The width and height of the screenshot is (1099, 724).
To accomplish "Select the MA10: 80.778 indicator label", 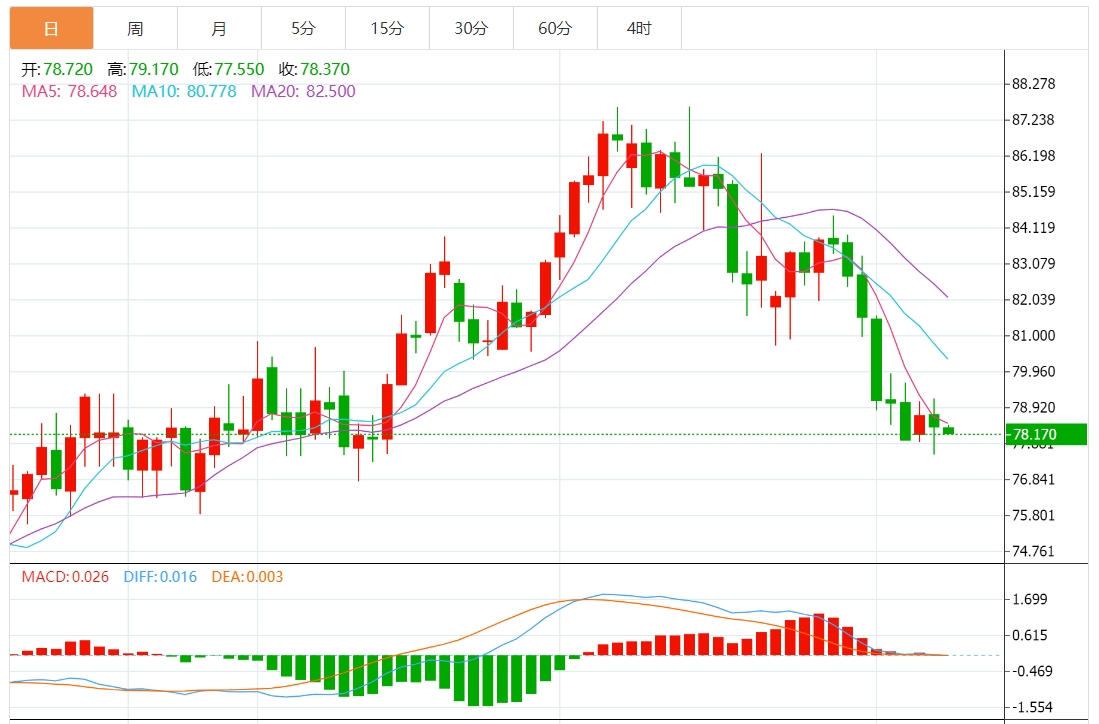I will coord(184,91).
